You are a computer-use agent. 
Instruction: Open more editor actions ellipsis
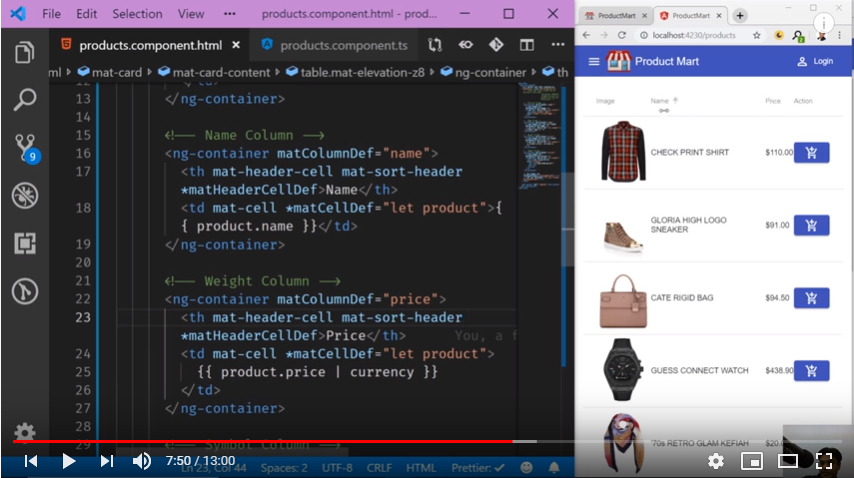[x=558, y=45]
